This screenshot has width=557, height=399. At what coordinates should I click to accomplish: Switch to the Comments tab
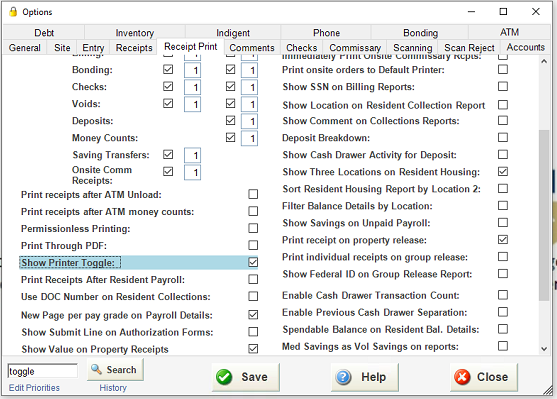(252, 48)
